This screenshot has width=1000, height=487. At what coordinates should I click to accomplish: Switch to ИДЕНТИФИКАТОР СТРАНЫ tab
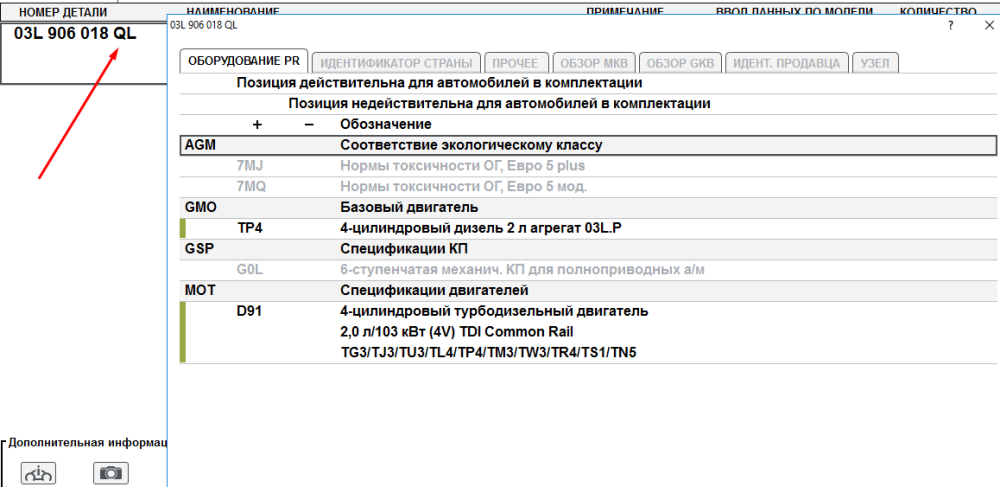396,62
